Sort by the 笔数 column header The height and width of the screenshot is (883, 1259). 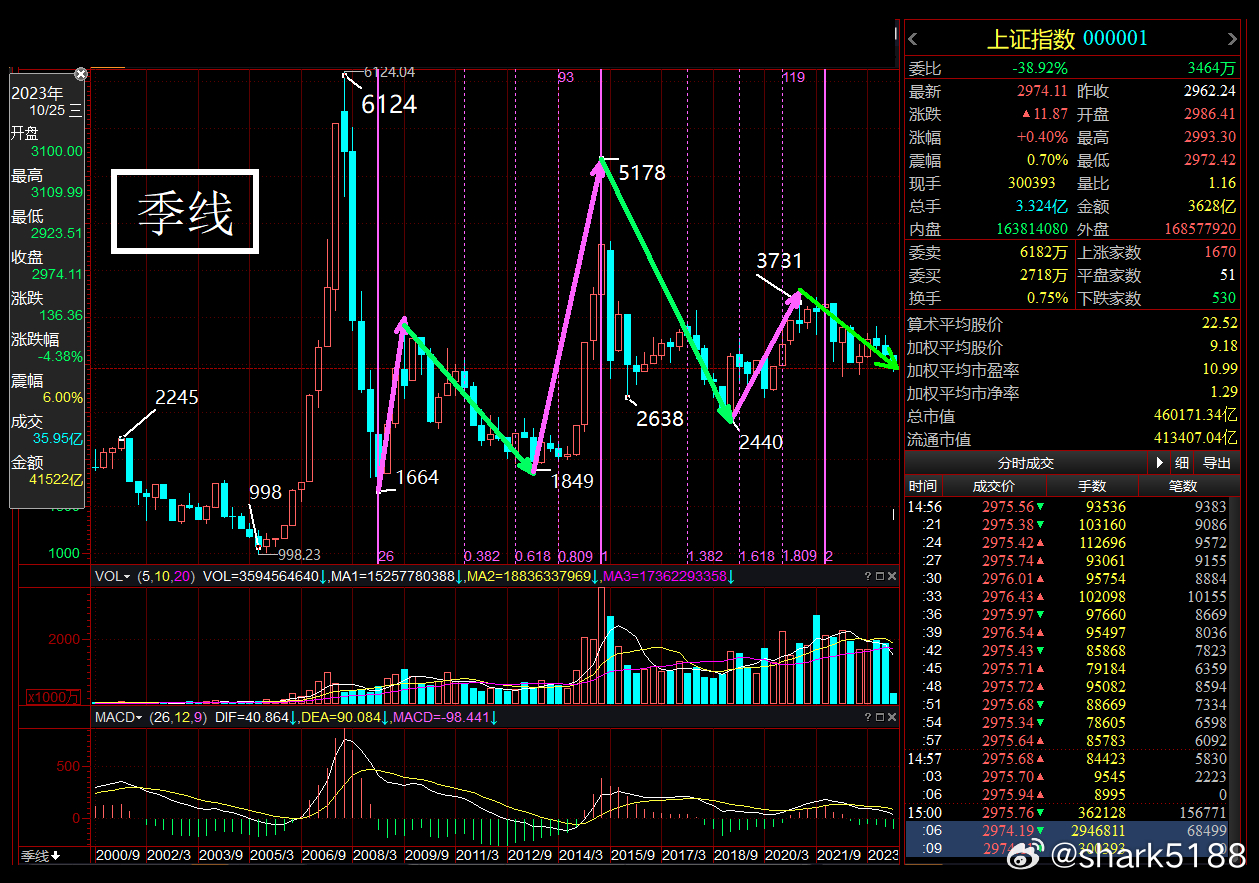pyautogui.click(x=1183, y=486)
